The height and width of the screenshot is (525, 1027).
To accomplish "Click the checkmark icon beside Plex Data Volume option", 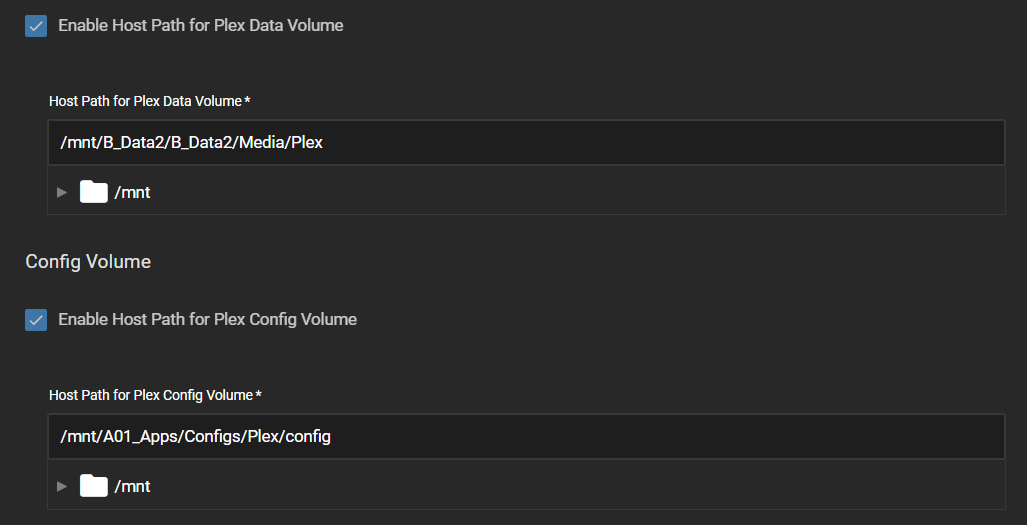I will pyautogui.click(x=36, y=26).
